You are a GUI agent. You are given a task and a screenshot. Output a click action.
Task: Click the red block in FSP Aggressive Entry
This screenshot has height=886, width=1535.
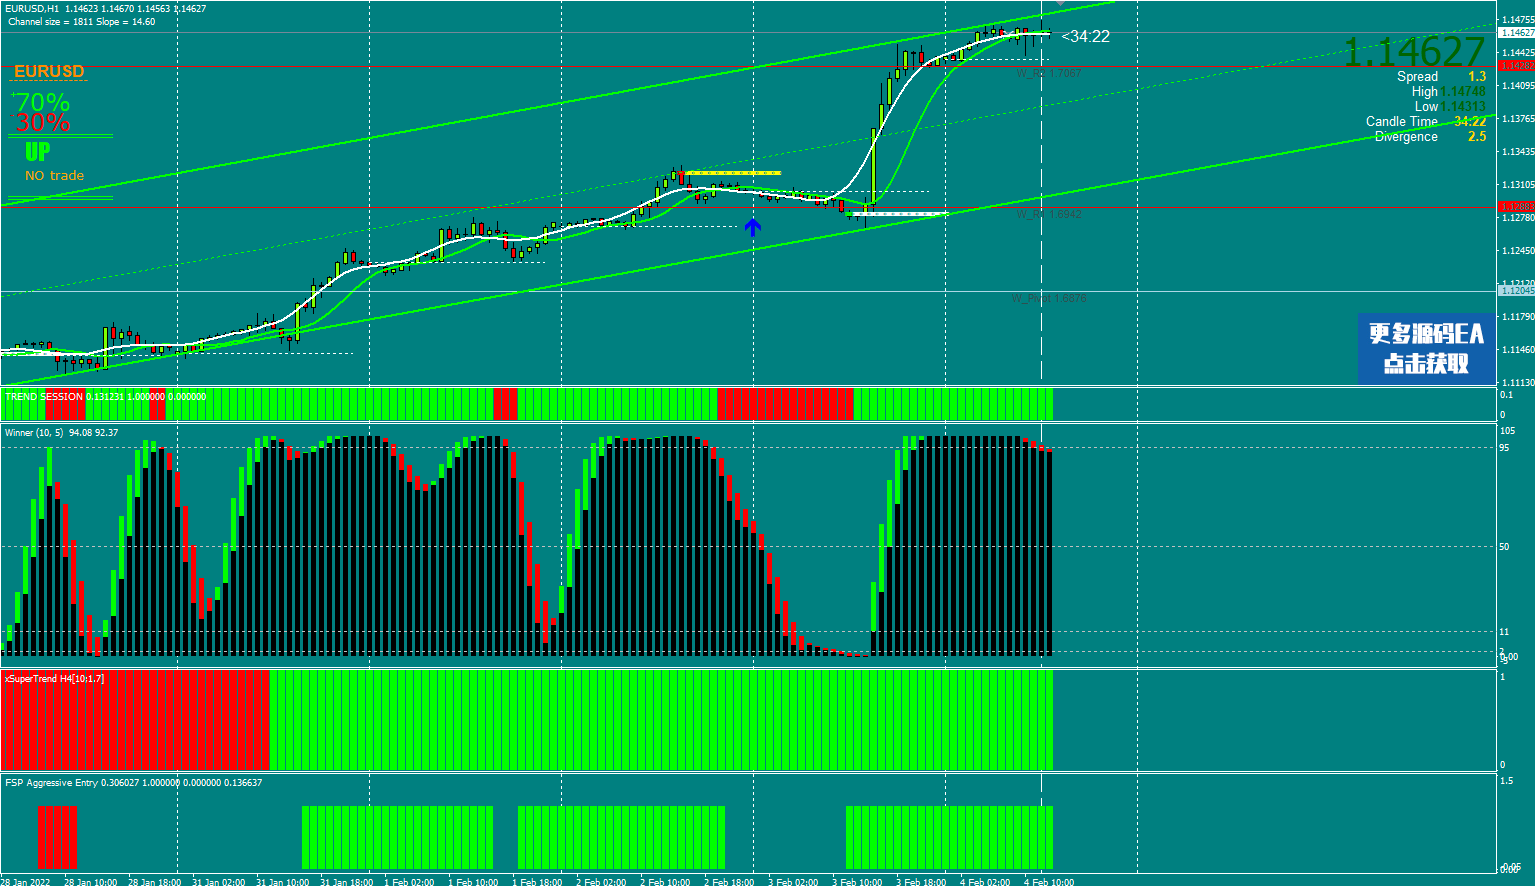point(57,837)
